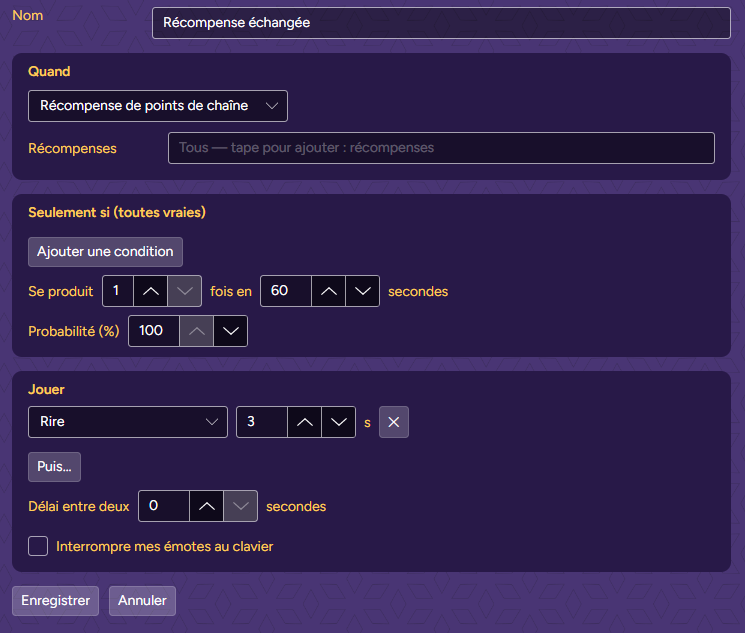Screen dimensions: 745x633
Task: Click the Interrompre mes émotes au clavier label
Action: pos(164,547)
